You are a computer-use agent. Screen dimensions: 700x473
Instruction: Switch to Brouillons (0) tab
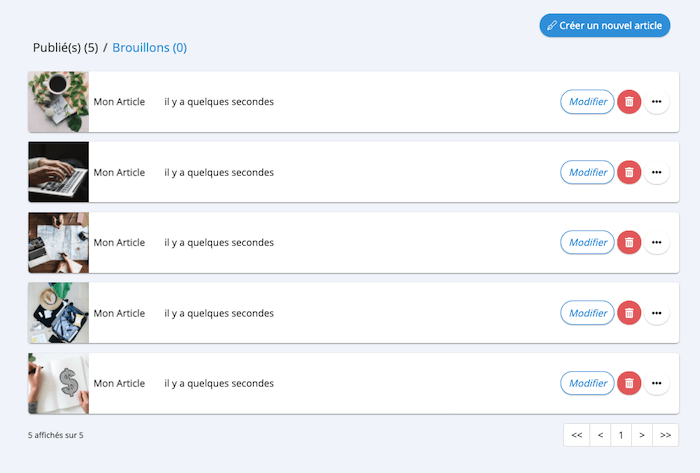coord(150,48)
